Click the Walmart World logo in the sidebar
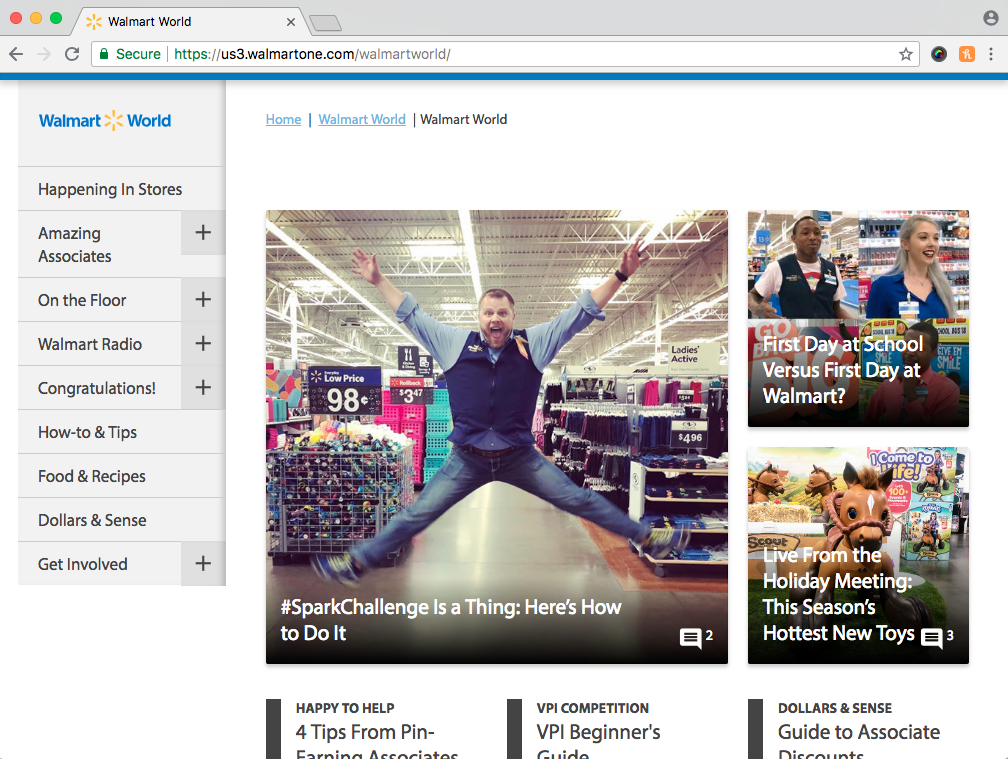The image size is (1008, 759). coord(104,120)
